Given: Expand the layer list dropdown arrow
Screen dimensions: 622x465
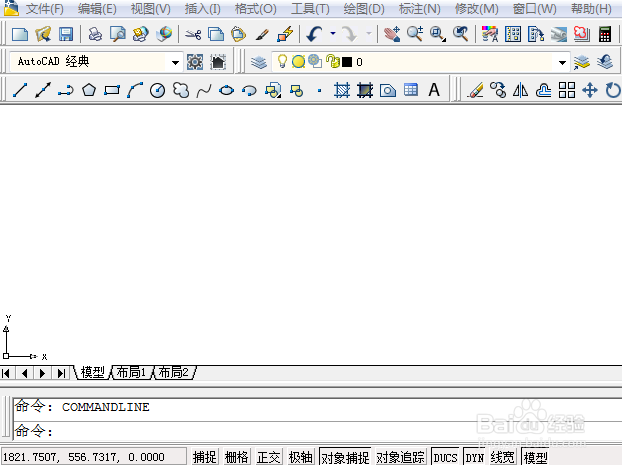Looking at the screenshot, I should (562, 62).
